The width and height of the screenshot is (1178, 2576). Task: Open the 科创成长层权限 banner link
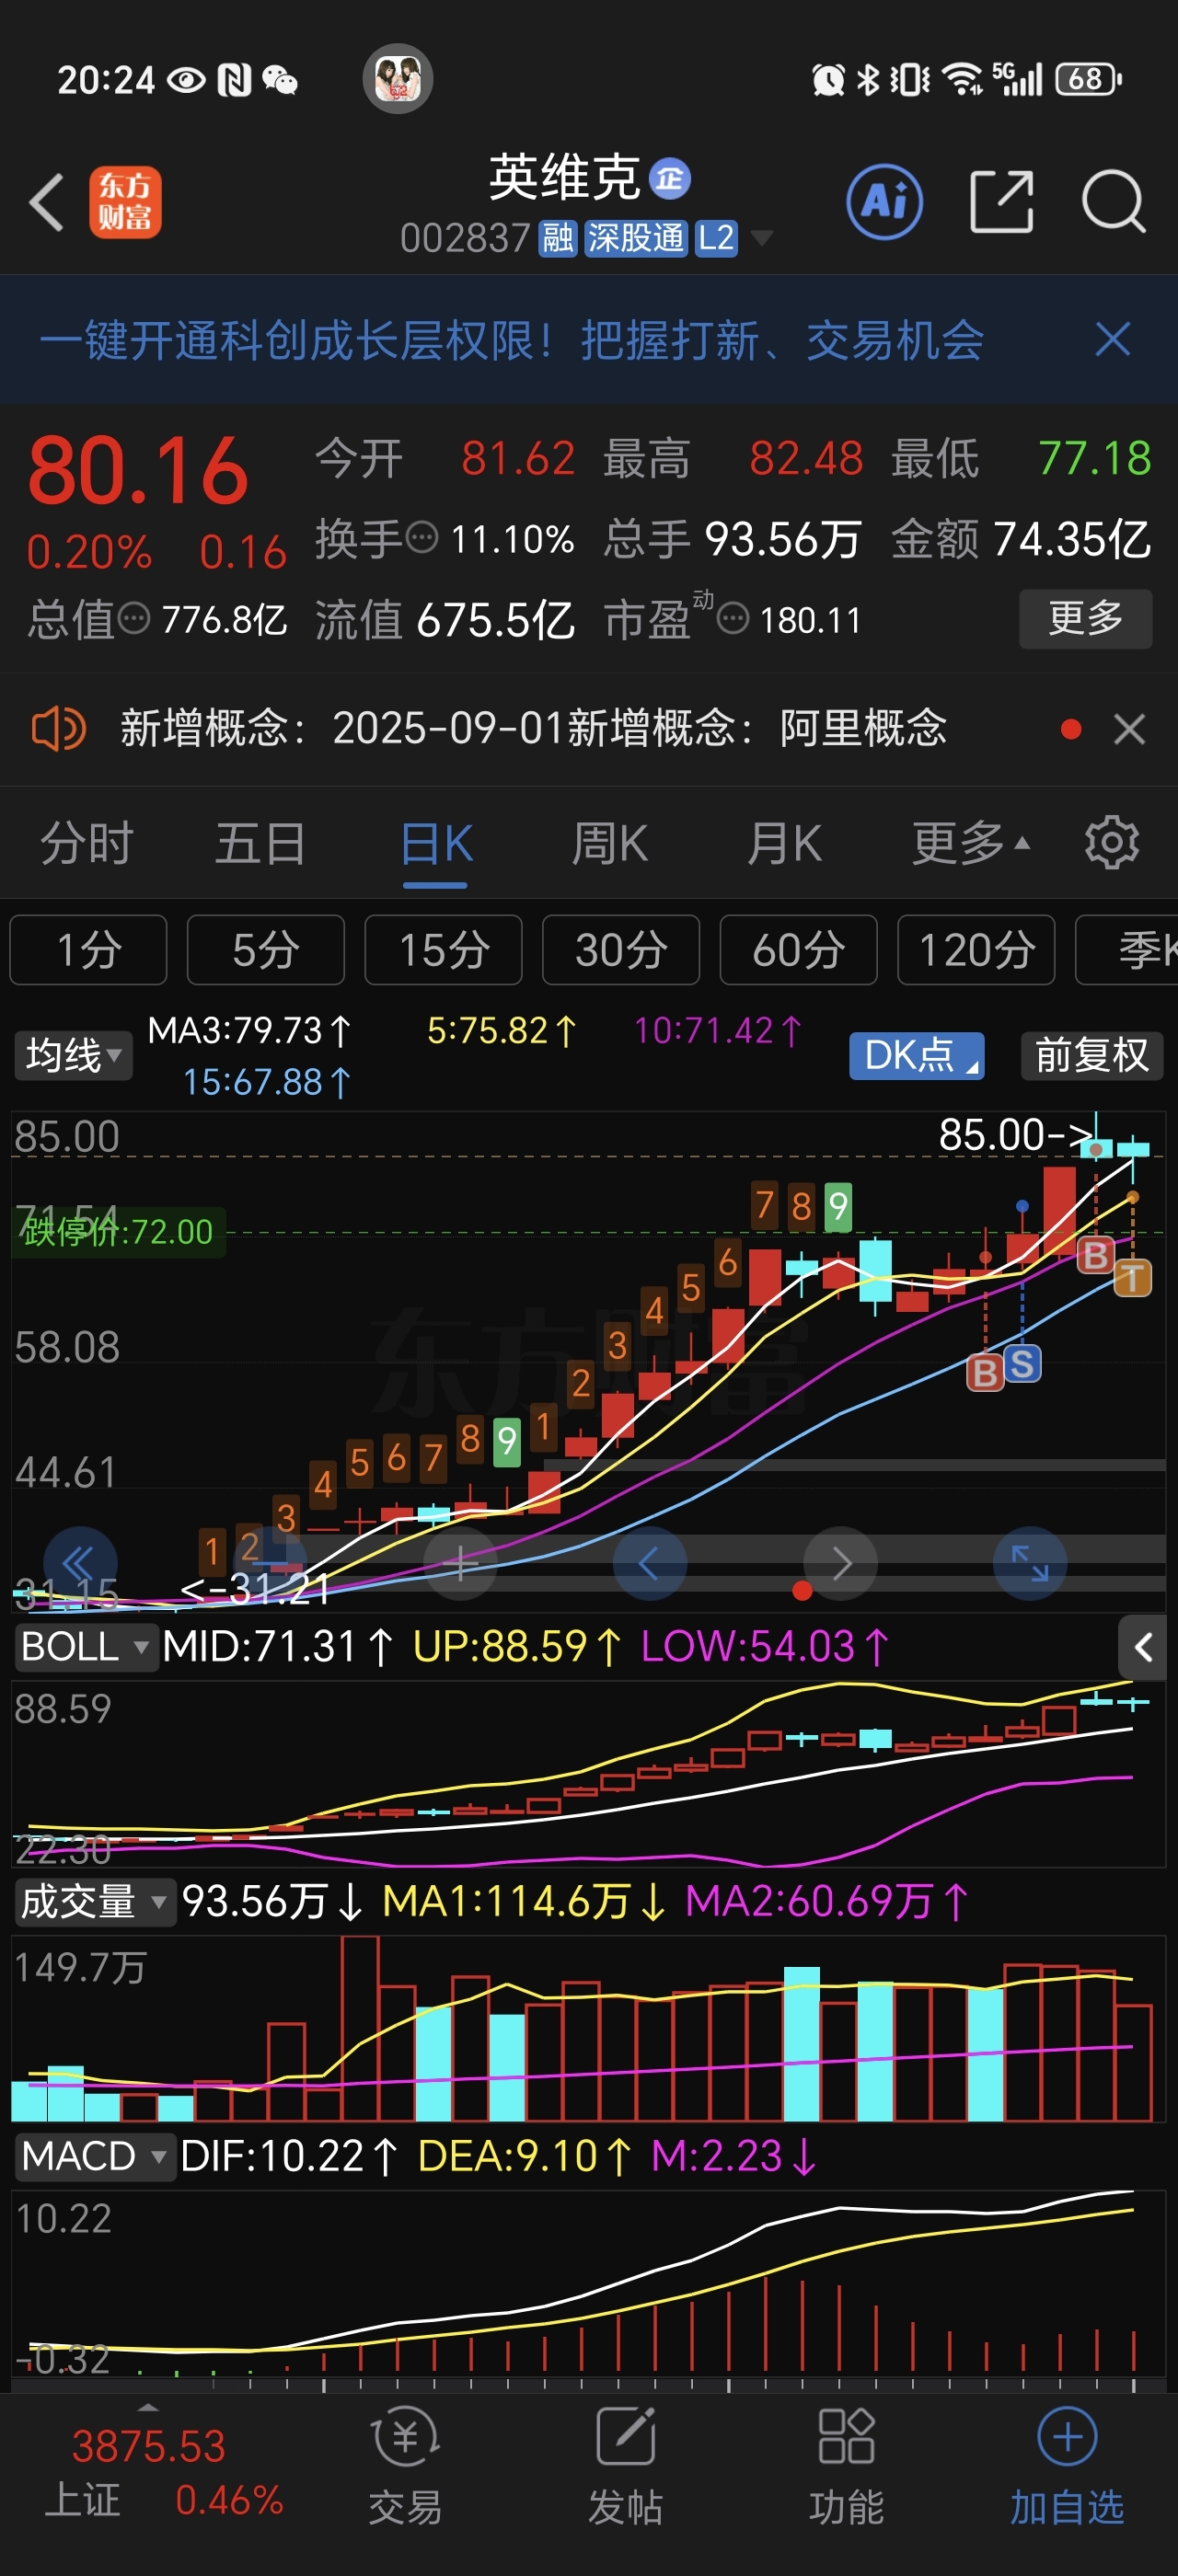coord(511,340)
